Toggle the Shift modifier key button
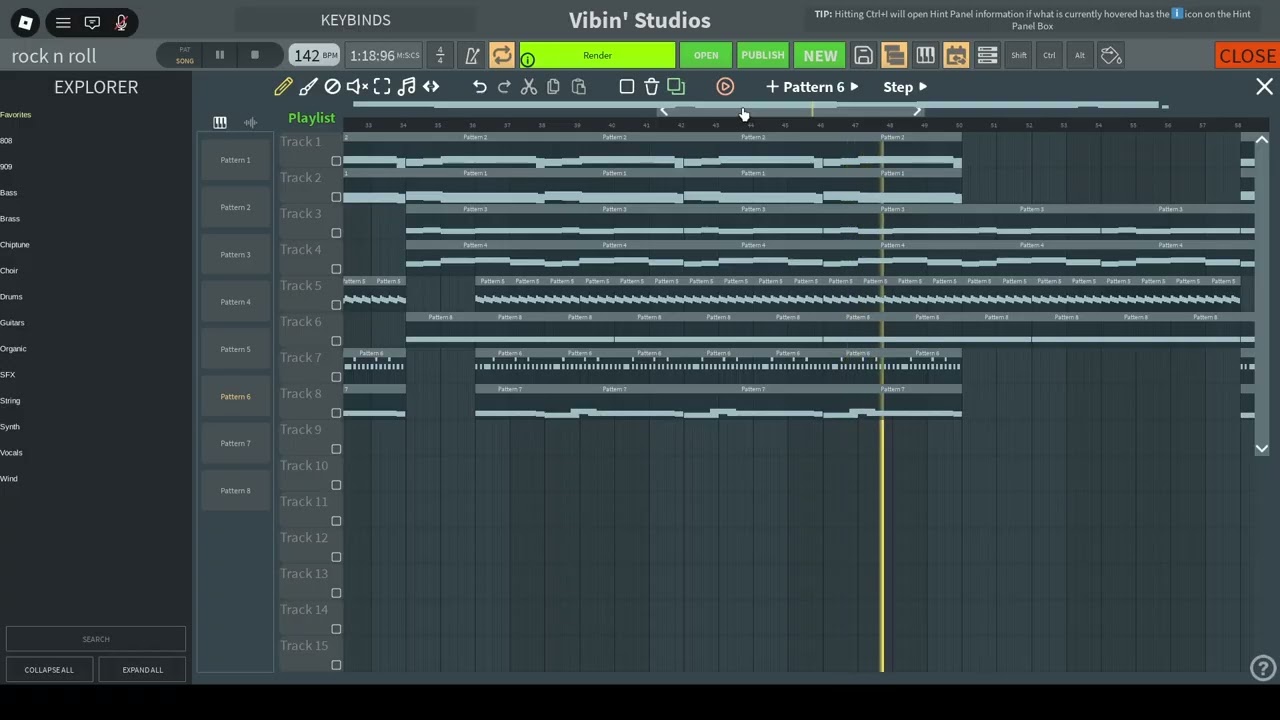The image size is (1280, 720). tap(1018, 56)
